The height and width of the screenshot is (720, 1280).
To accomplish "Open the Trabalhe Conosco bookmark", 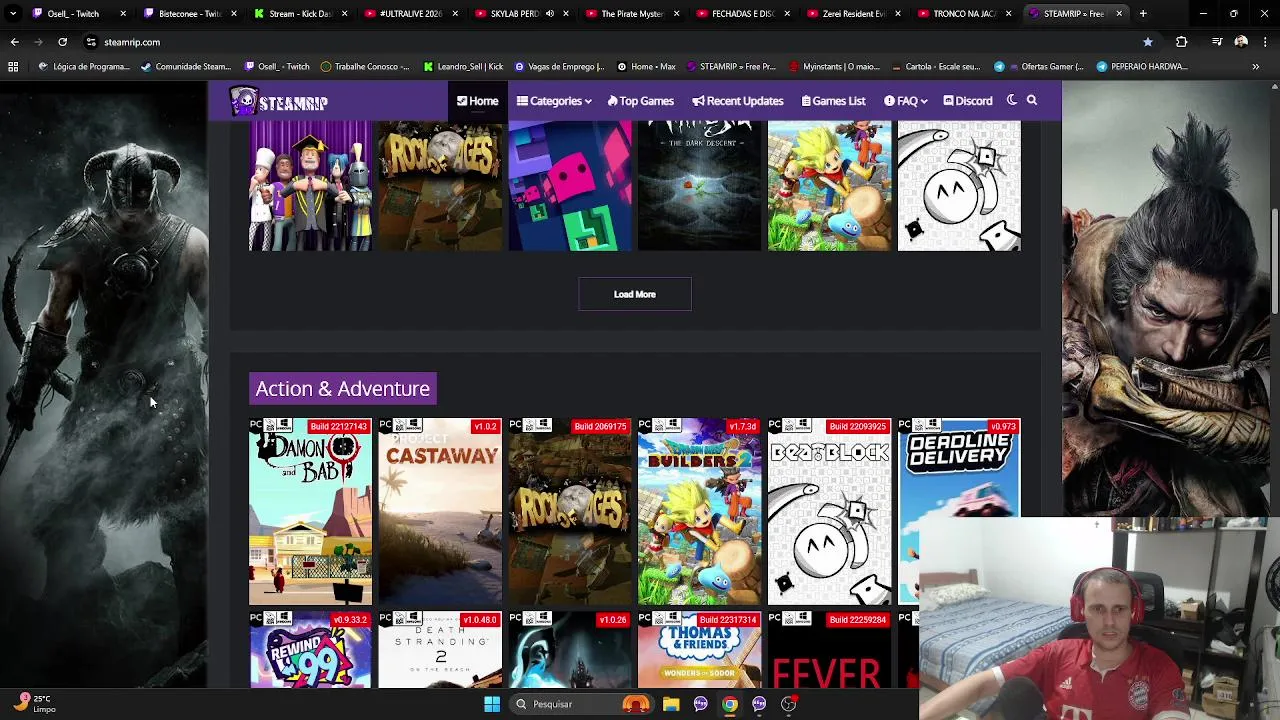I will (365, 67).
